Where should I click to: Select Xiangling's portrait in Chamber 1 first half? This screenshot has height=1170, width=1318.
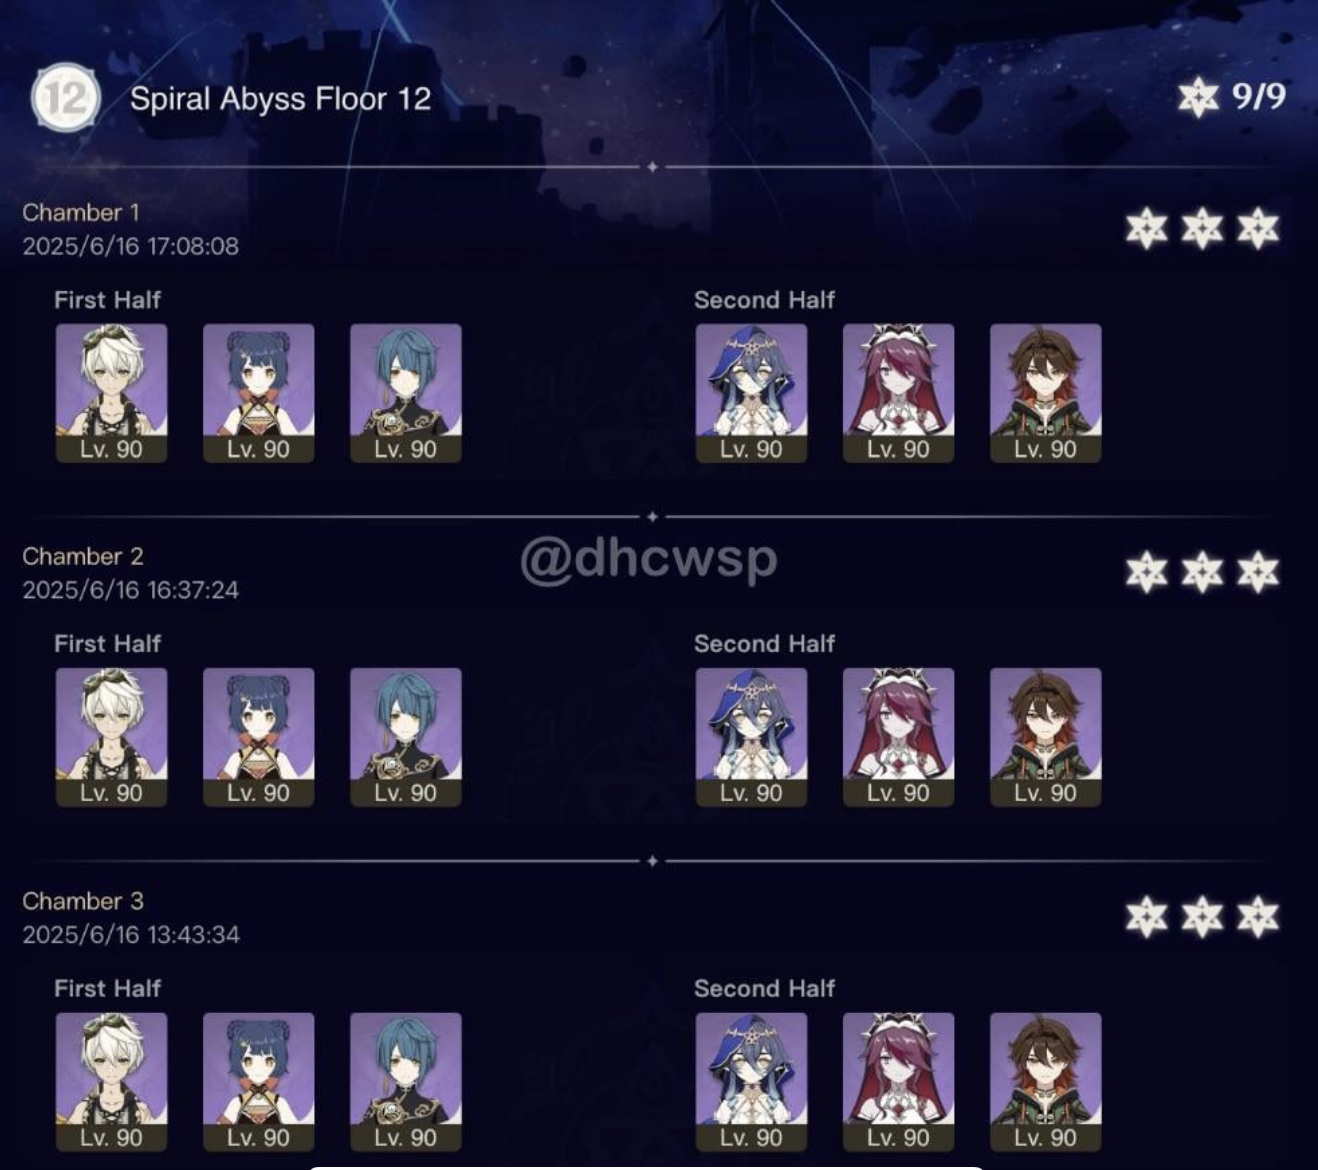coord(258,393)
